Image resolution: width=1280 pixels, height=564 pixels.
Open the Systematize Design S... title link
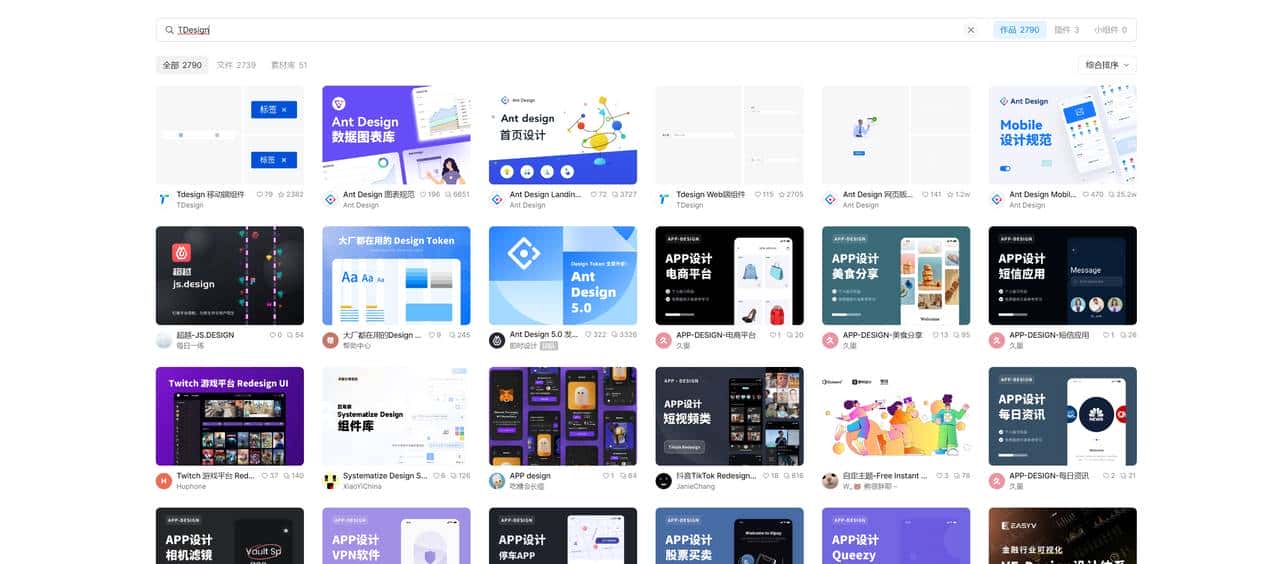[385, 476]
